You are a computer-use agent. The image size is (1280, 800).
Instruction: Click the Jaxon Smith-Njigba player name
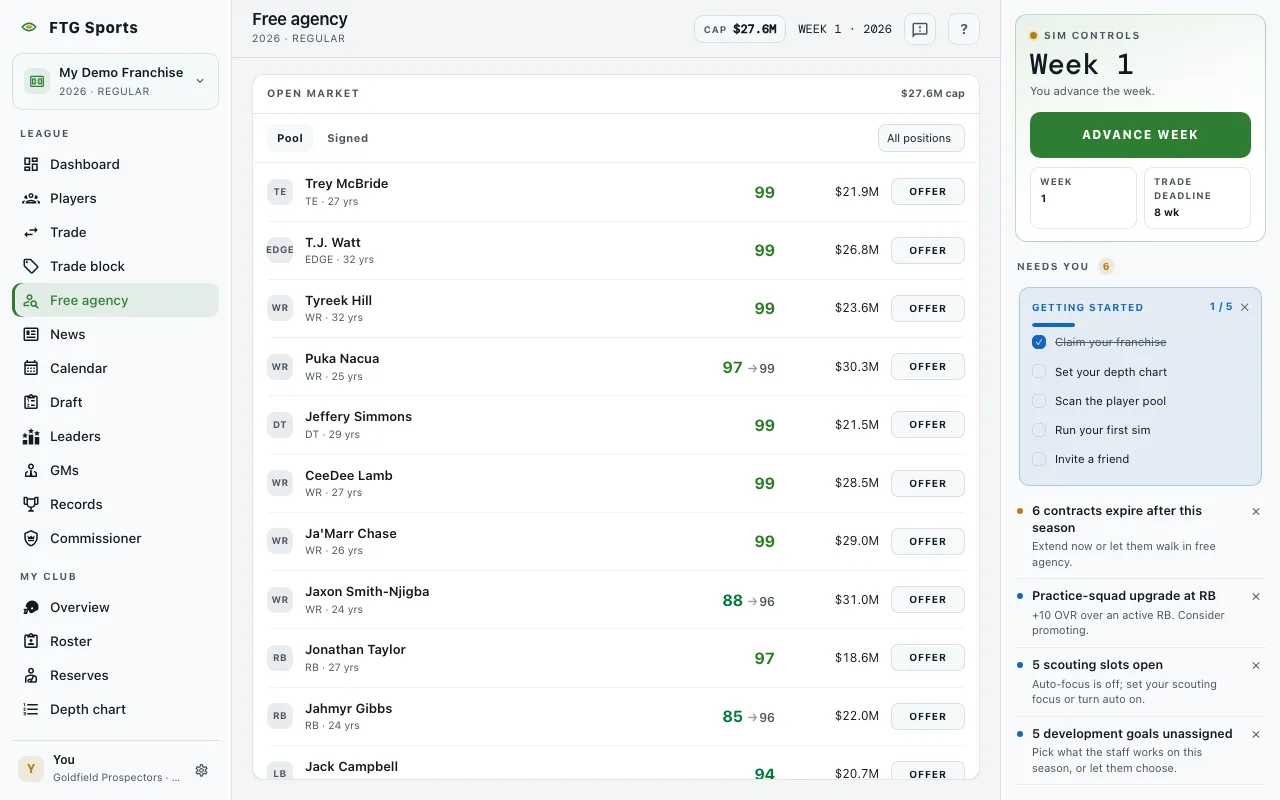point(367,591)
